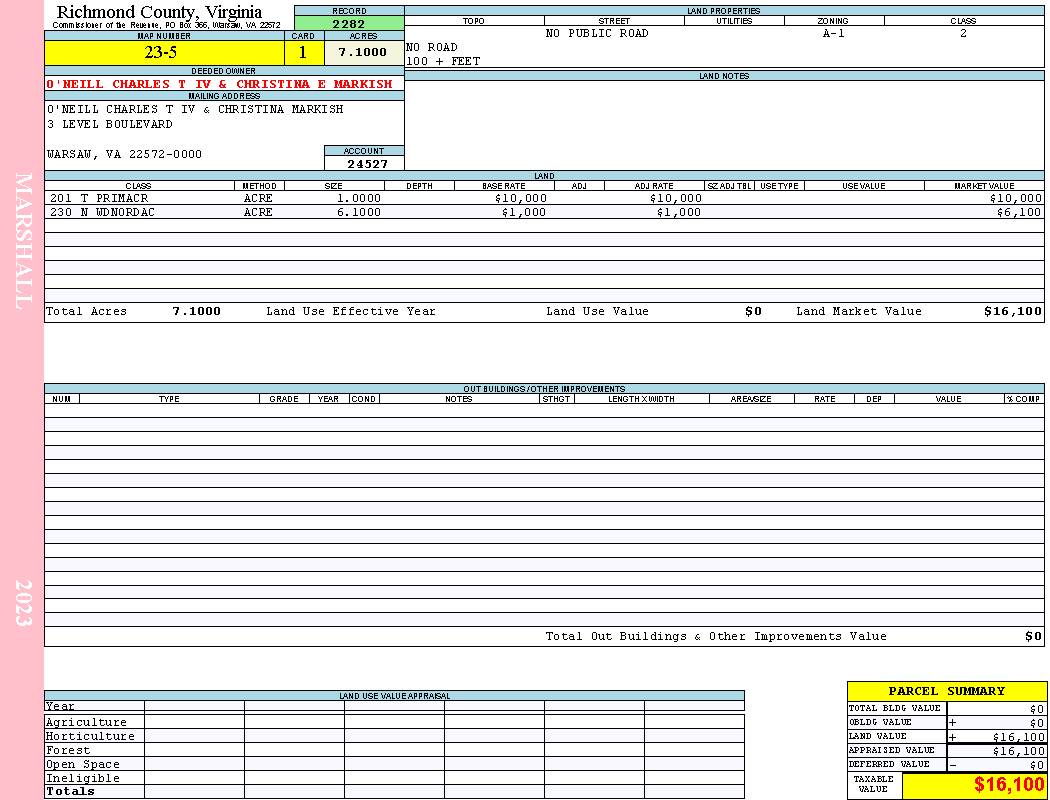Image resolution: width=1050 pixels, height=800 pixels.
Task: Click Total Acres value 7.1000
Action: coord(196,311)
